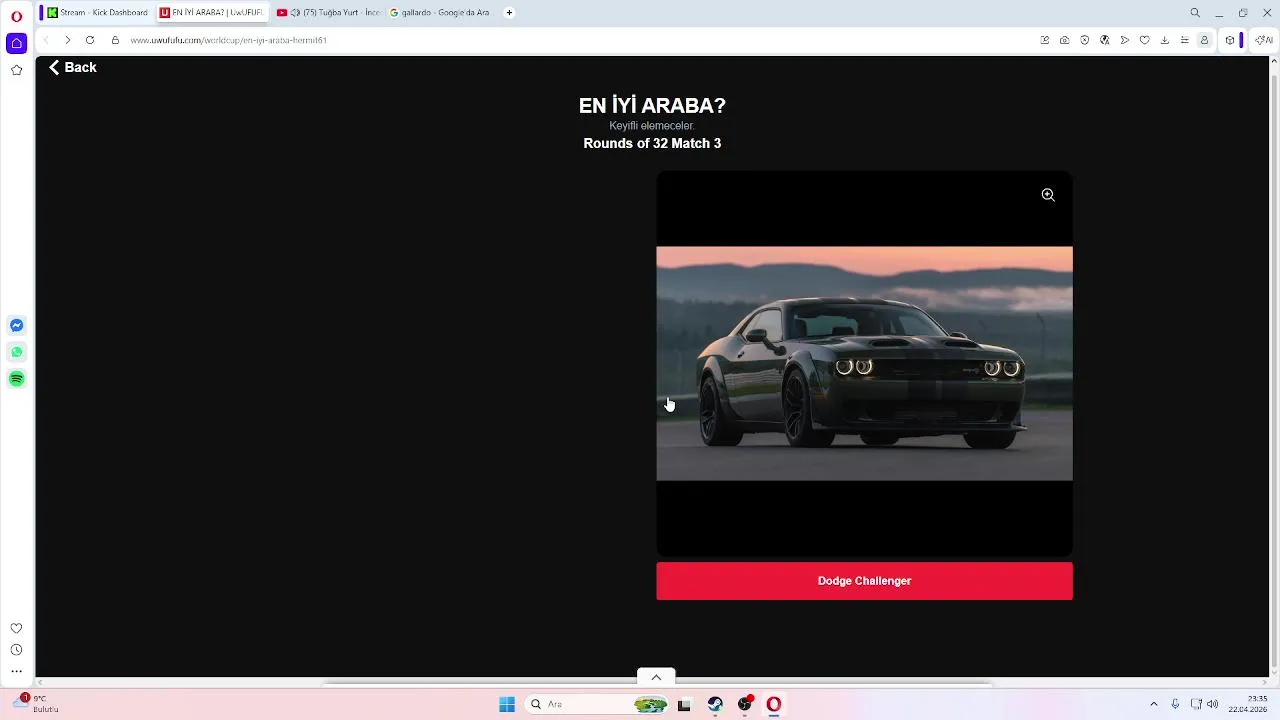Screen dimensions: 1280x720
Task: Open WhatsApp in the sidebar
Action: tap(16, 352)
